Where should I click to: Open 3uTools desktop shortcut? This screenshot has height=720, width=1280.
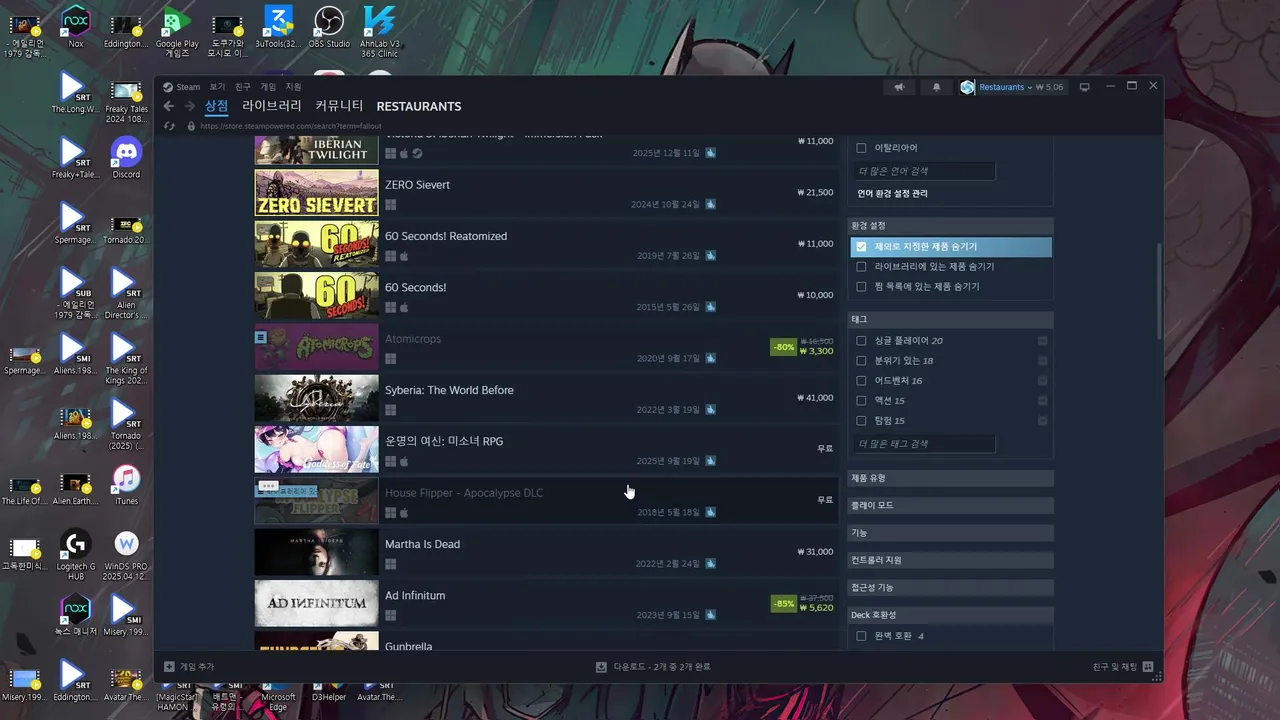pos(278,27)
